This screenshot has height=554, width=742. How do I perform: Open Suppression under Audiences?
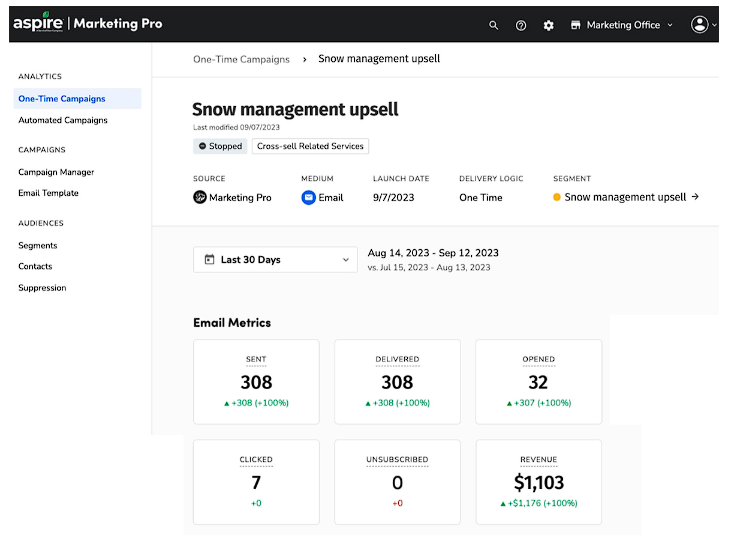(42, 288)
